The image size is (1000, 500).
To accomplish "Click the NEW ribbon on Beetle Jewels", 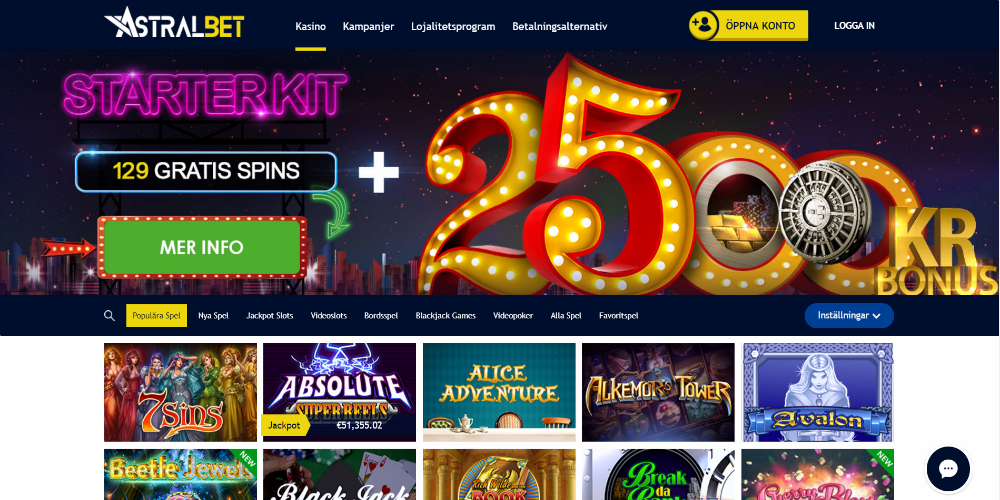I will point(245,460).
